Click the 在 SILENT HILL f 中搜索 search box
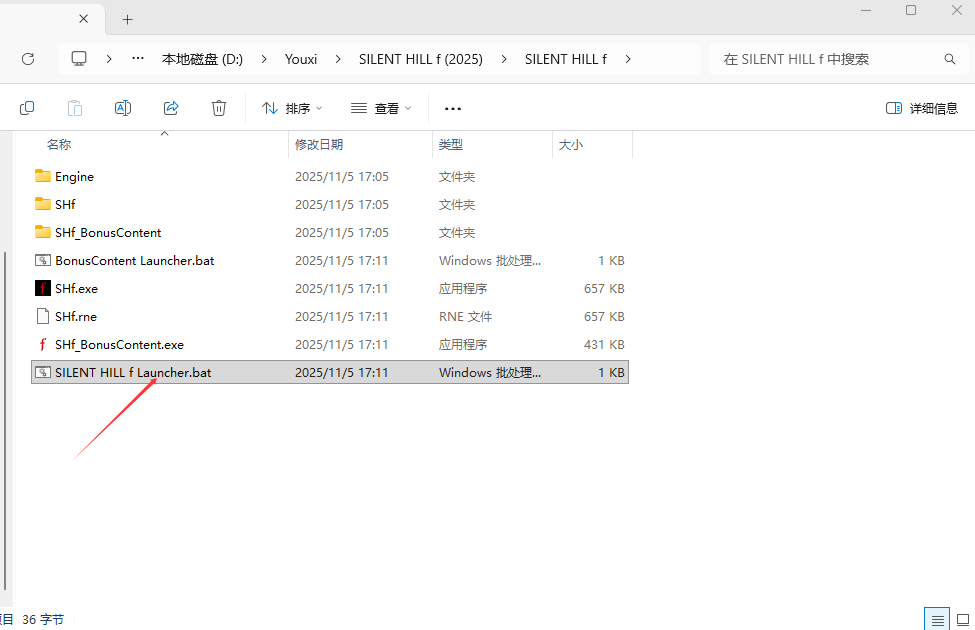Screen dimensions: 975x630 (x=835, y=59)
